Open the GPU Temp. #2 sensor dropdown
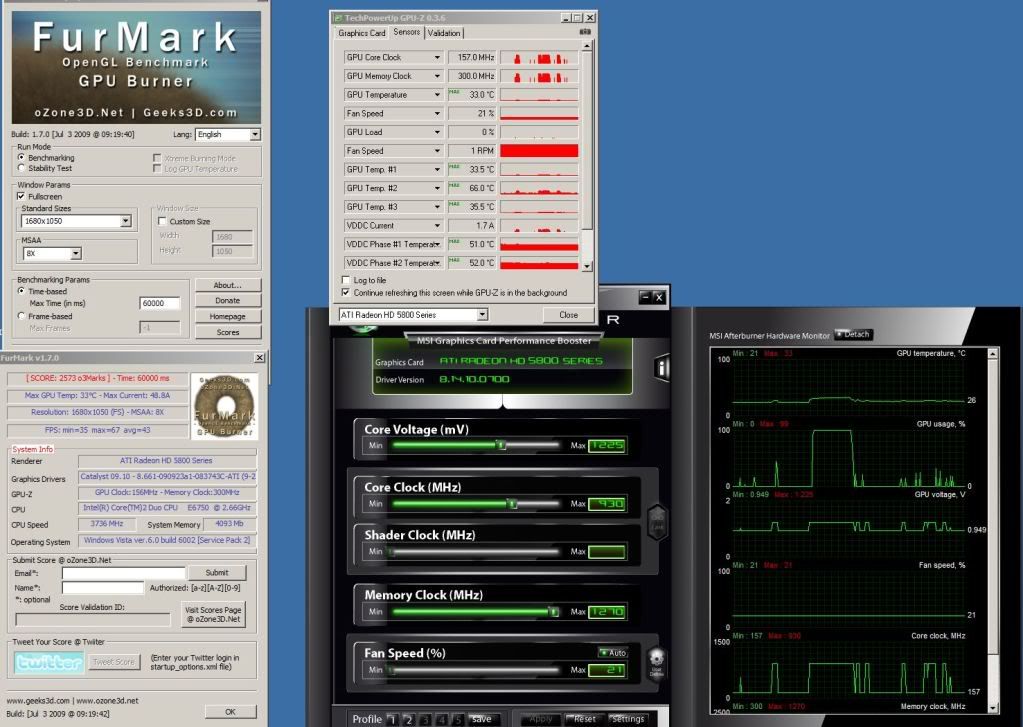The height and width of the screenshot is (727, 1023). (393, 188)
